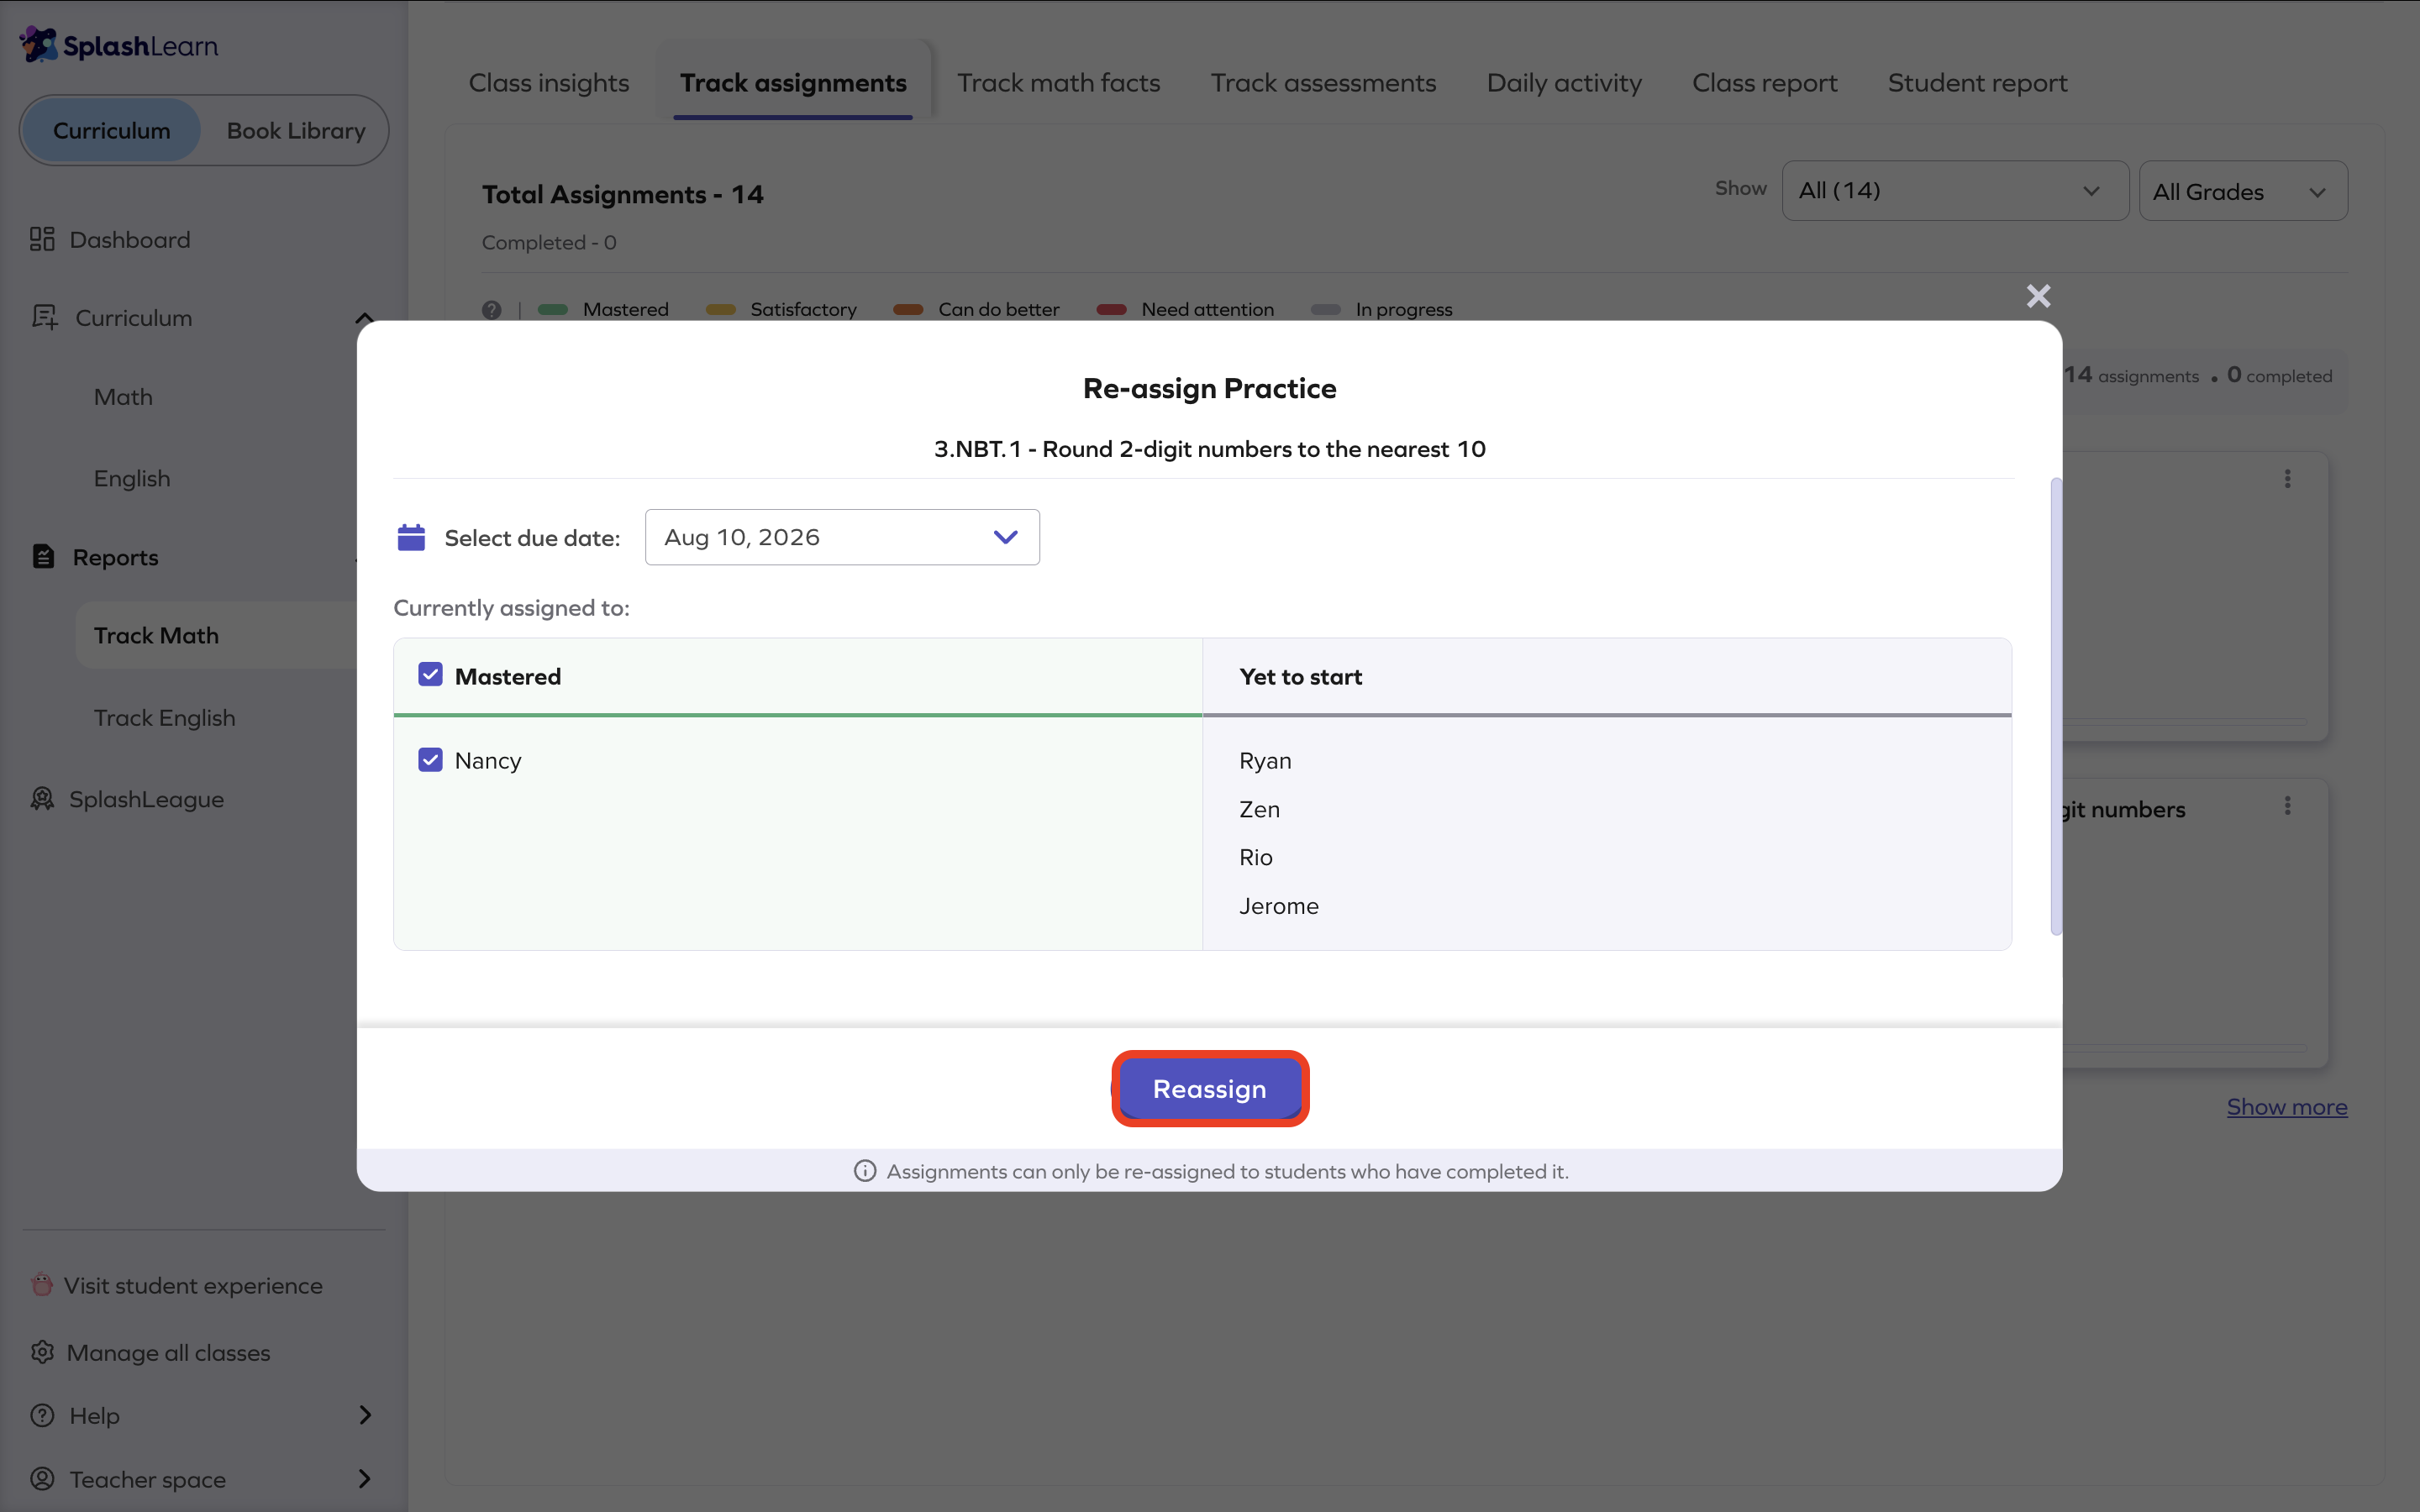The width and height of the screenshot is (2420, 1512).
Task: Open the Track assessments tab
Action: click(1323, 82)
